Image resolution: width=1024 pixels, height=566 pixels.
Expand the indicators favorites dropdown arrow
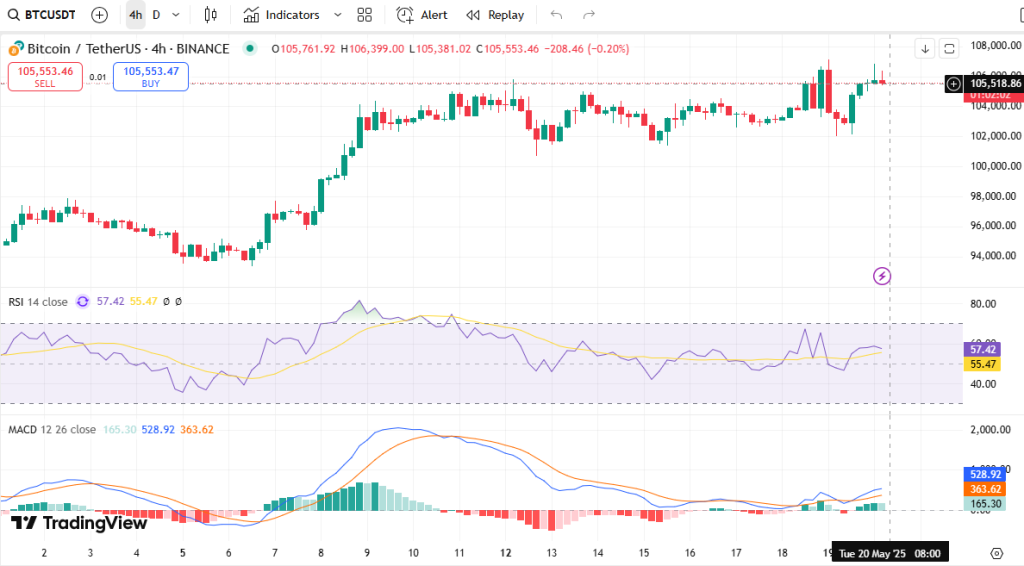tap(337, 15)
